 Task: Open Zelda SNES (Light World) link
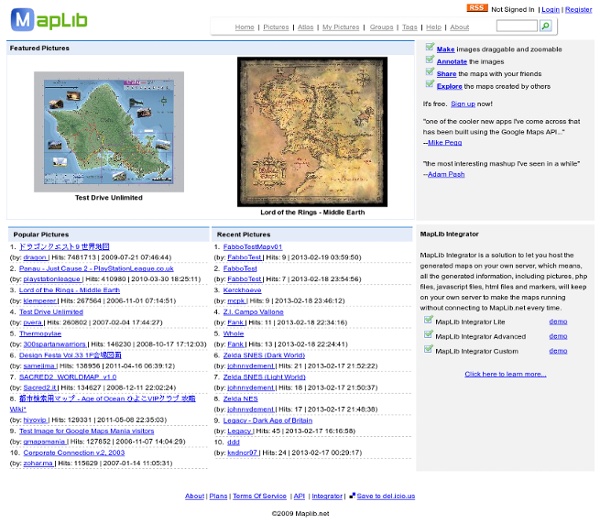pos(264,377)
